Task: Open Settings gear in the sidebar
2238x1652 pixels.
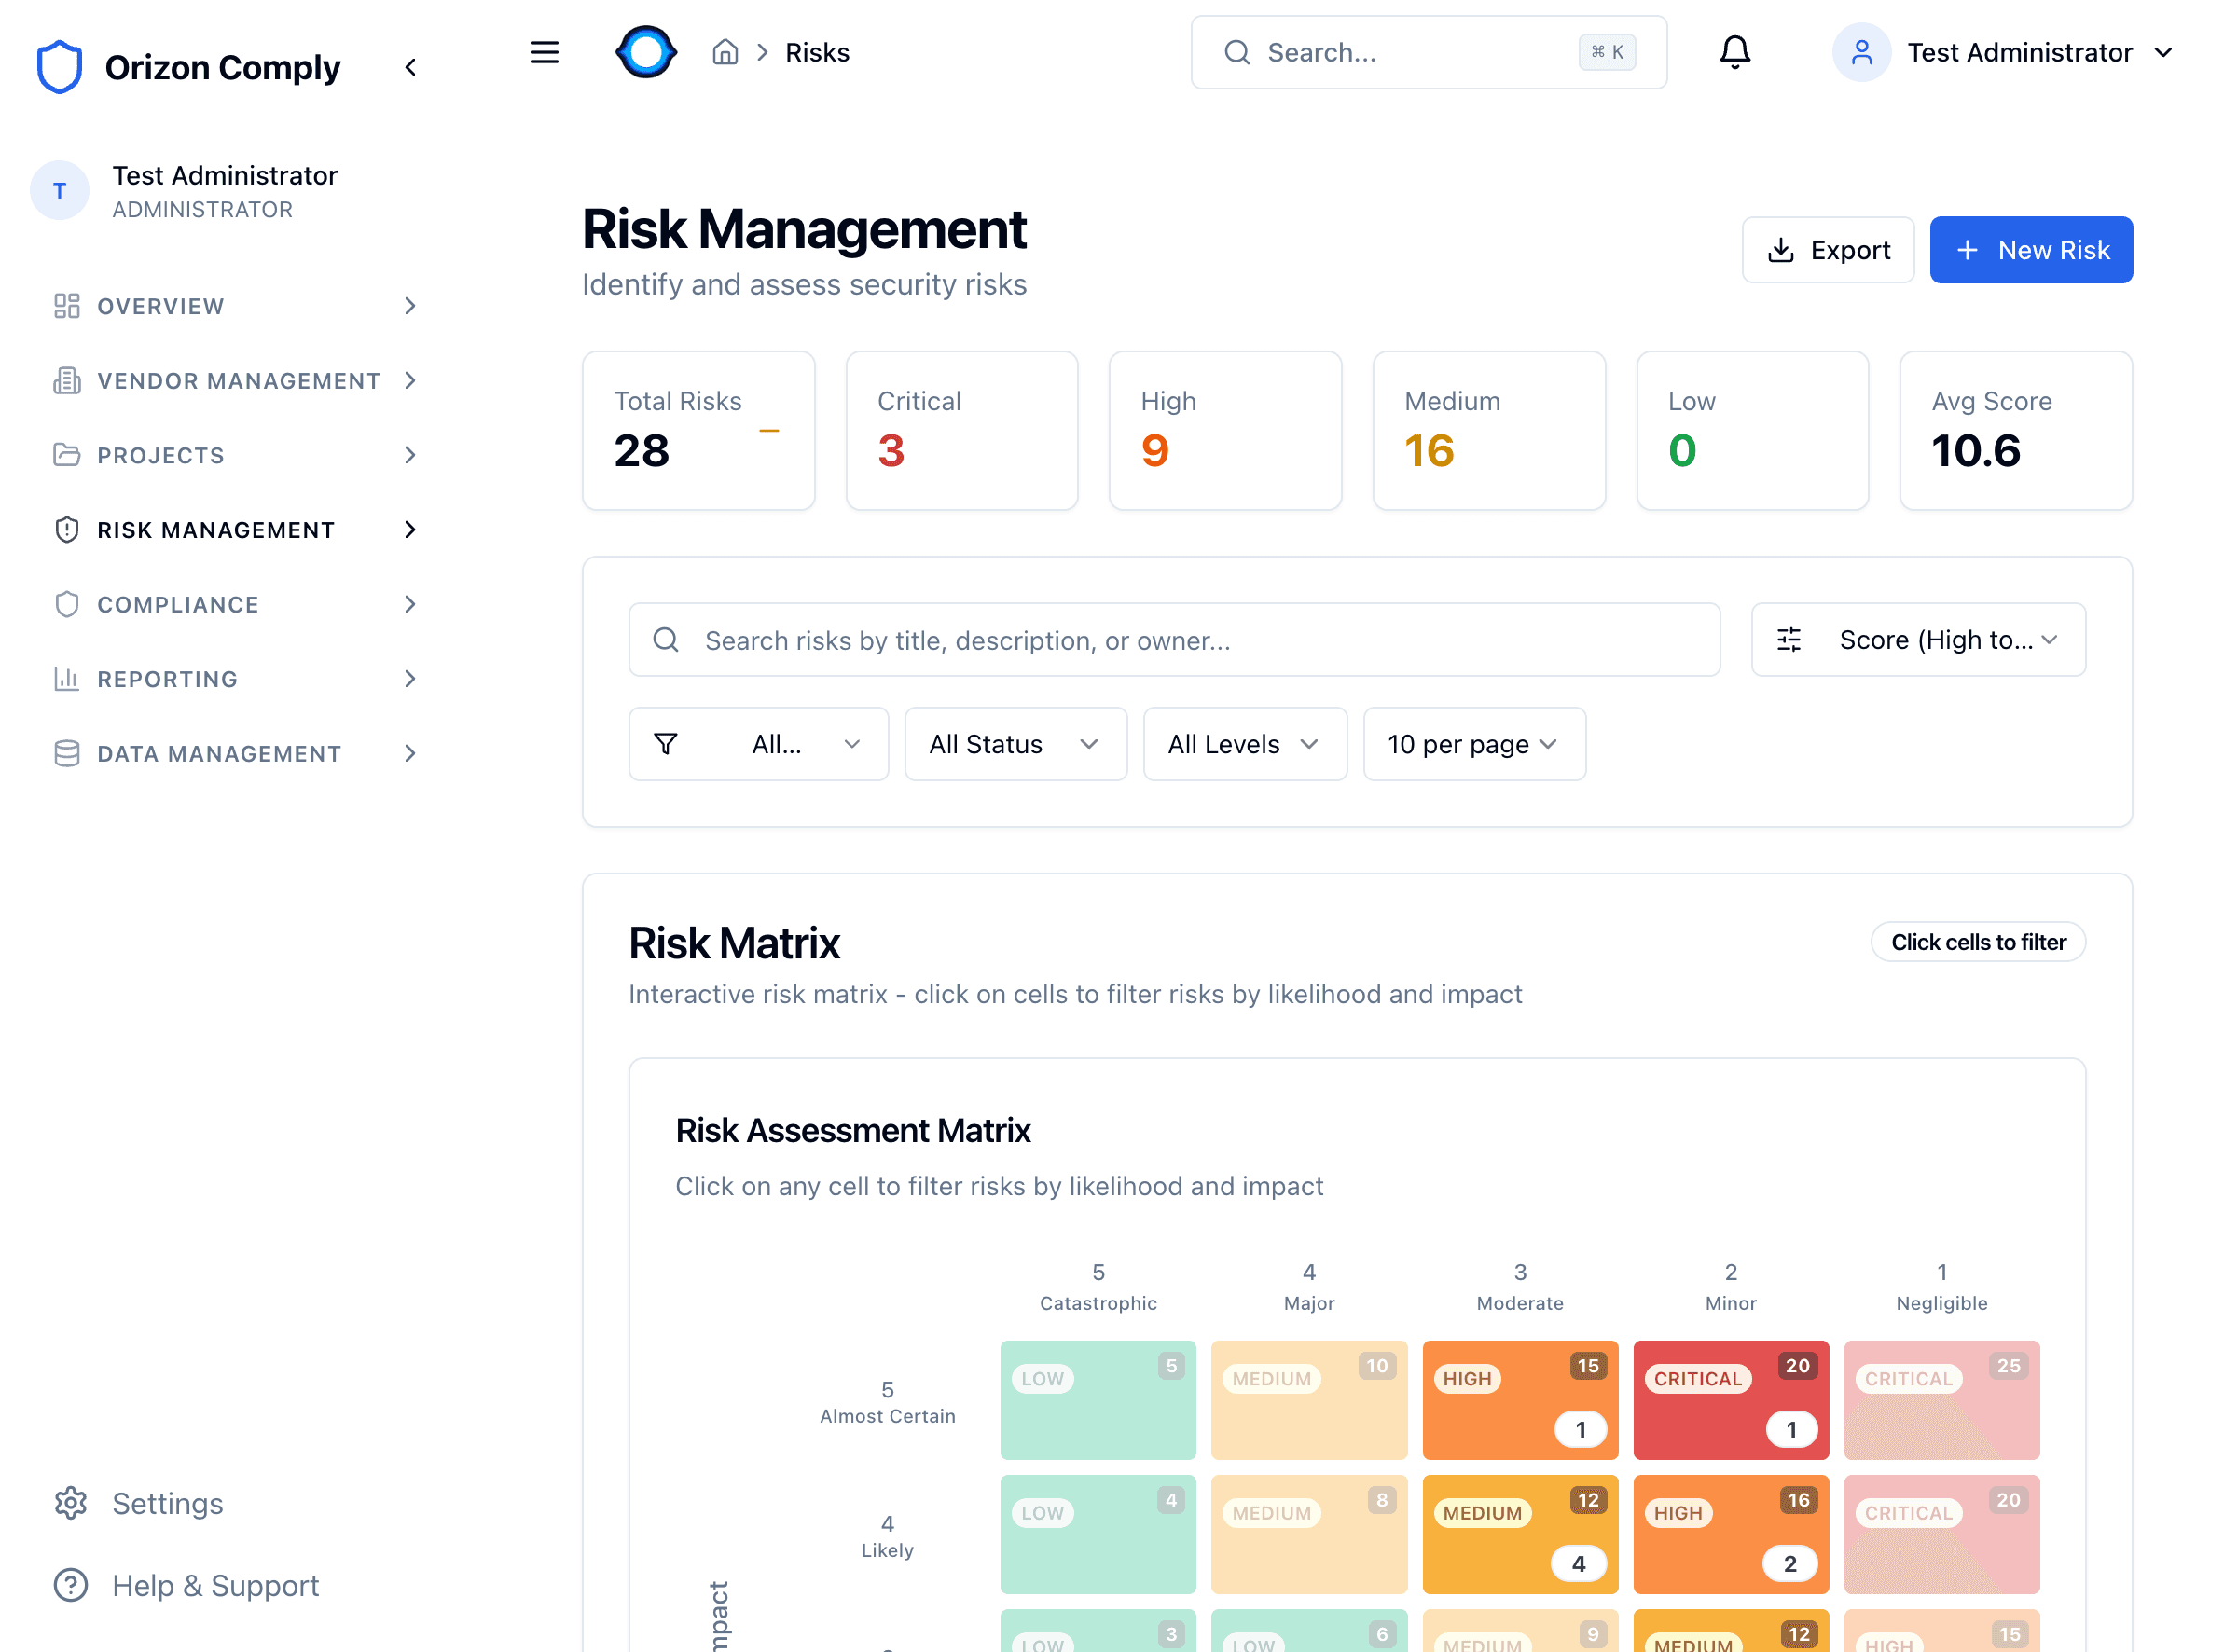Action: [71, 1503]
